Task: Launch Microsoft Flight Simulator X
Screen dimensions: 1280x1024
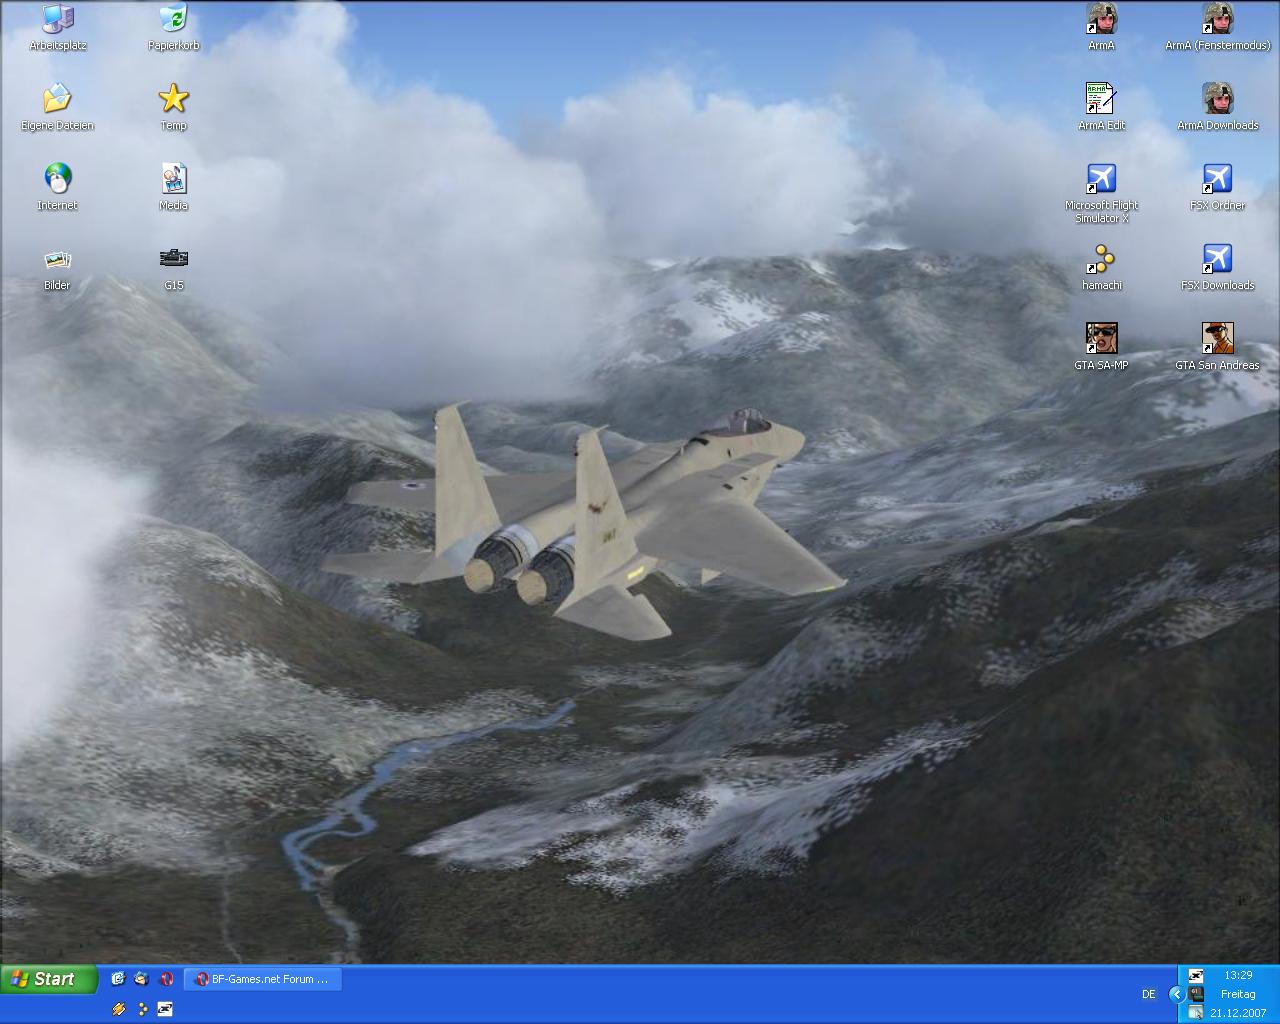Action: point(1101,180)
